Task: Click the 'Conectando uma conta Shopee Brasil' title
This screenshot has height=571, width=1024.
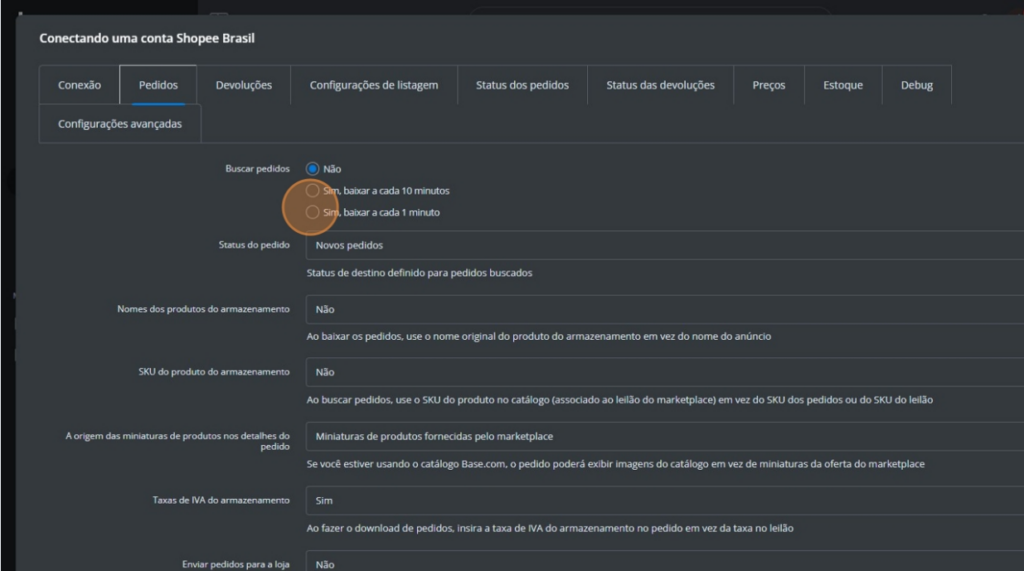Action: coord(147,39)
